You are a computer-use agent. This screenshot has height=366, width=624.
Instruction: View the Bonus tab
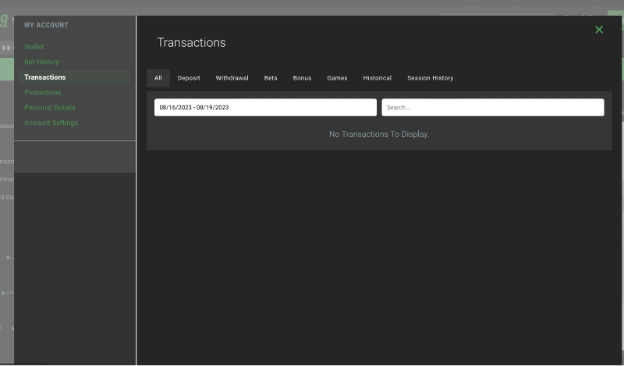point(302,78)
